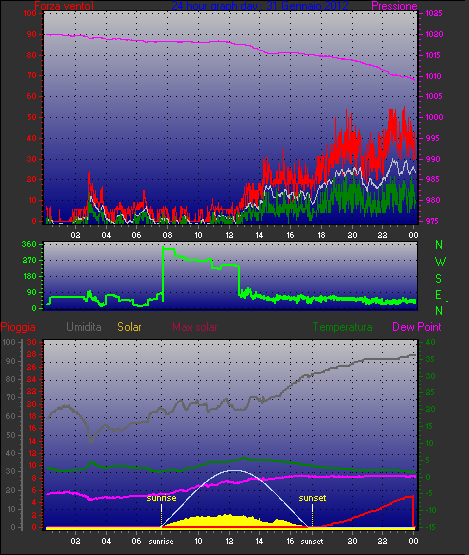The height and width of the screenshot is (555, 469).
Task: Click the red 70 on the wind force axis
Action: (x=32, y=76)
